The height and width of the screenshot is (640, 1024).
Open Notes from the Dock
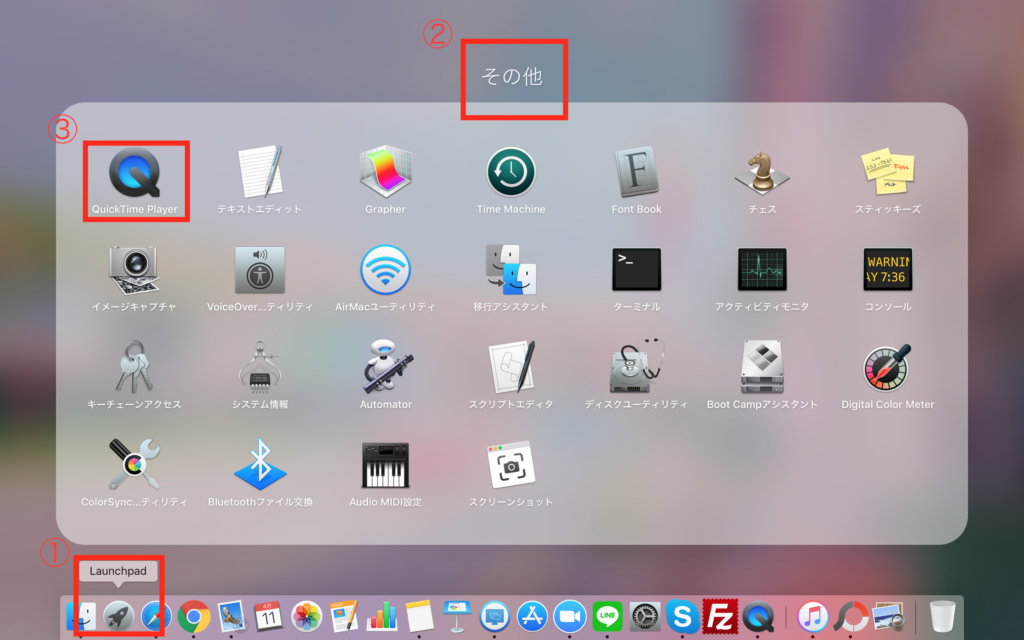pyautogui.click(x=419, y=616)
